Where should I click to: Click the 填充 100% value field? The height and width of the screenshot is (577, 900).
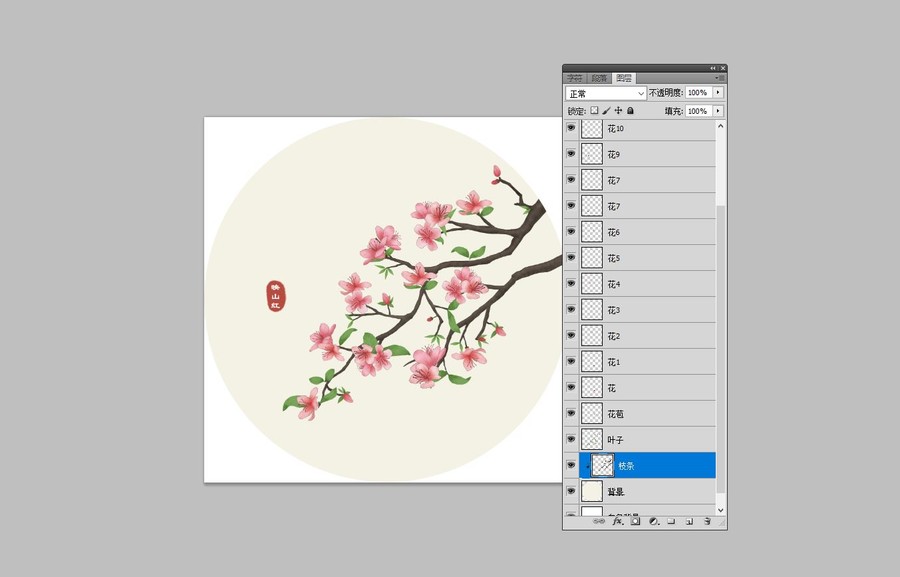[x=699, y=111]
